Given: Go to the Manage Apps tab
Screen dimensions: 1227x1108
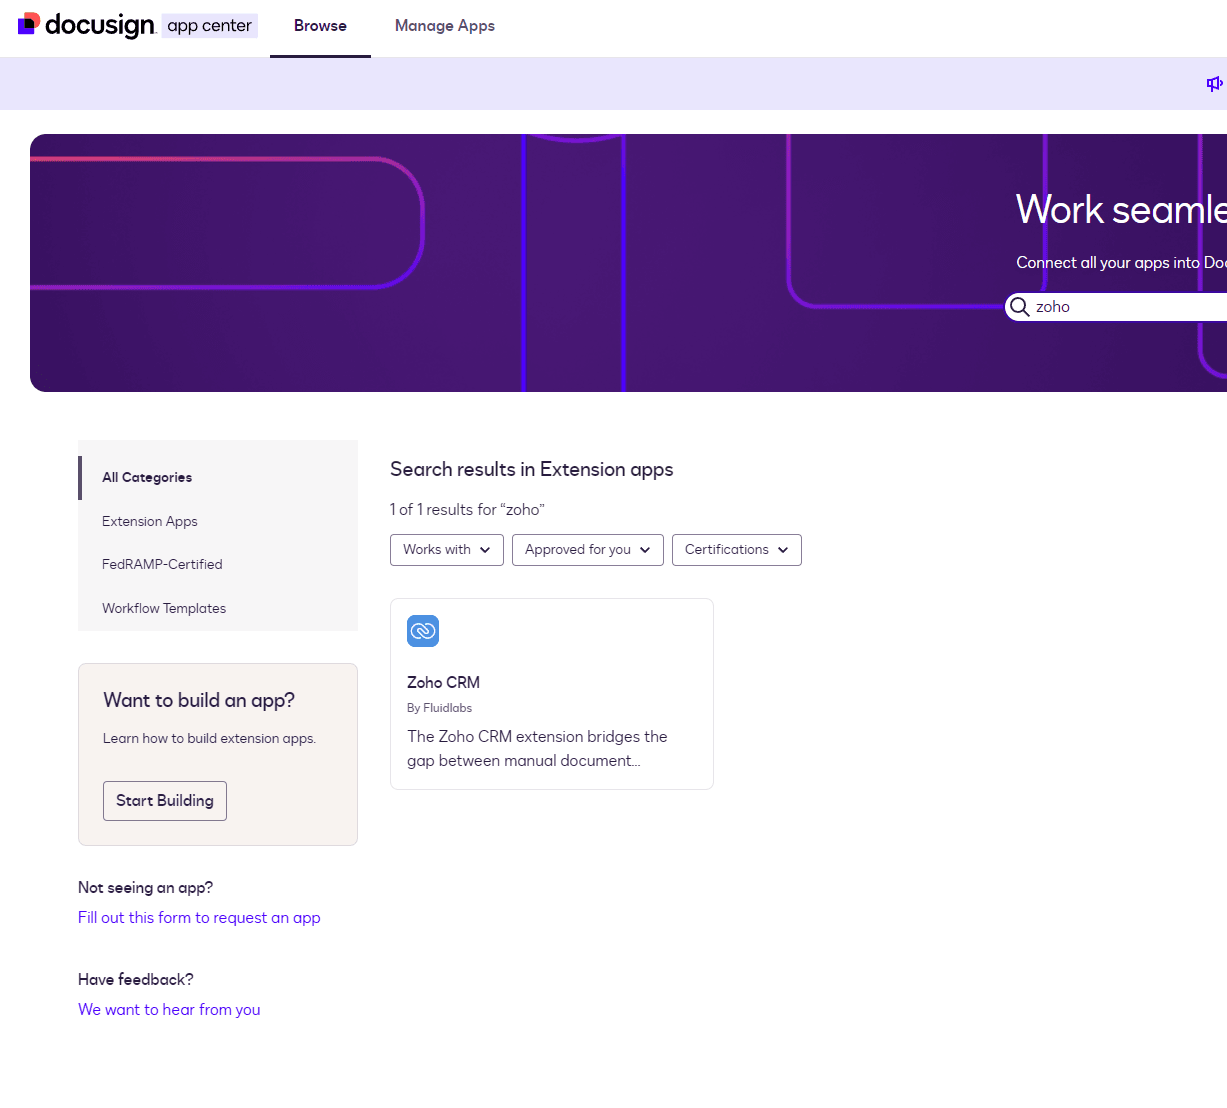Looking at the screenshot, I should [444, 26].
